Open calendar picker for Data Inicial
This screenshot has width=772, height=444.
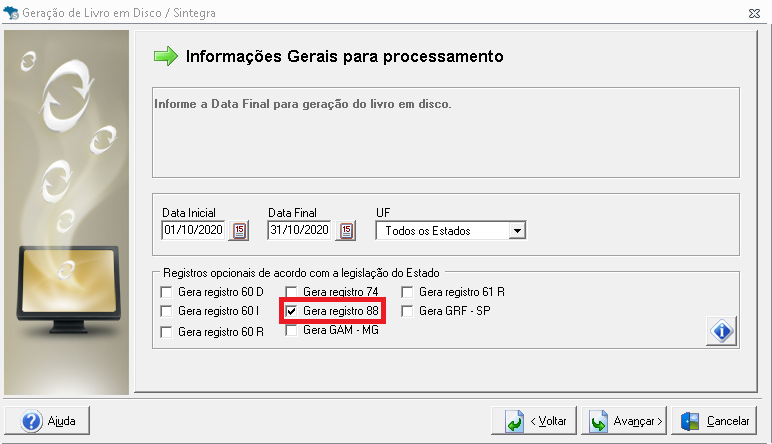pyautogui.click(x=239, y=230)
